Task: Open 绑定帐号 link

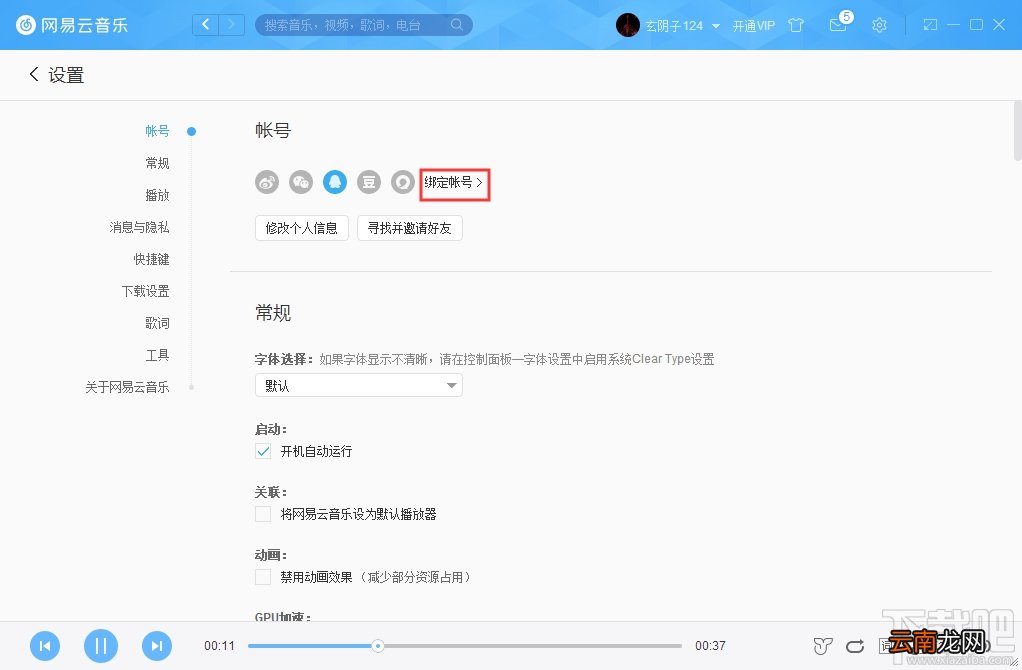Action: coord(454,182)
